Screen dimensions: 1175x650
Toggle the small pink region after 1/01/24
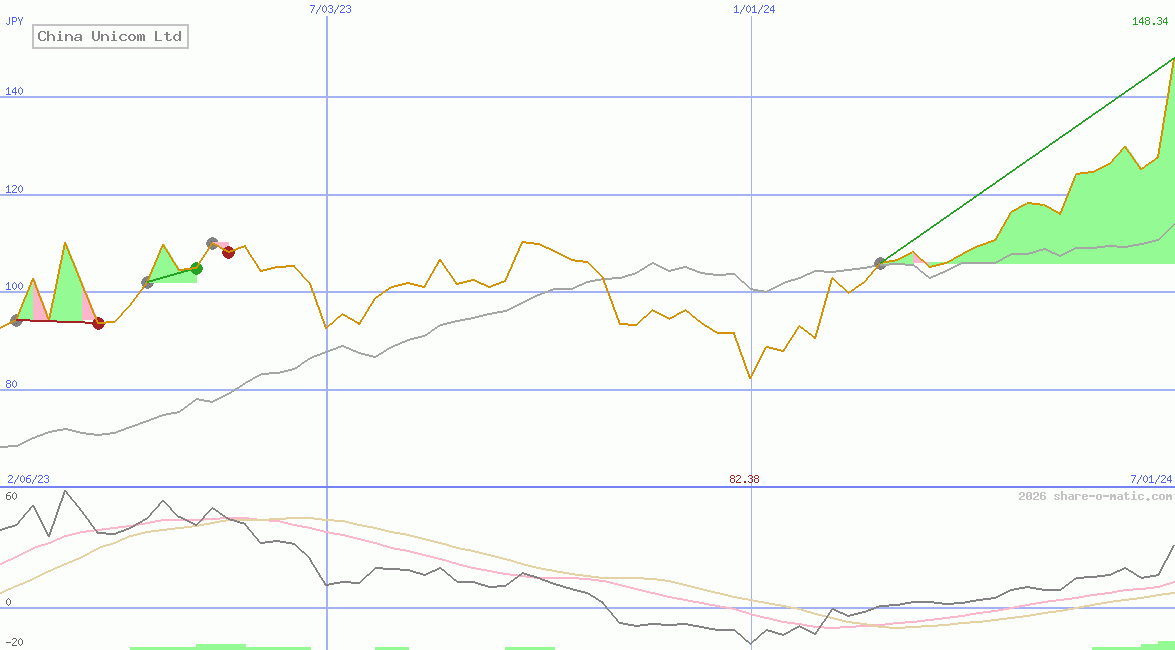point(917,258)
